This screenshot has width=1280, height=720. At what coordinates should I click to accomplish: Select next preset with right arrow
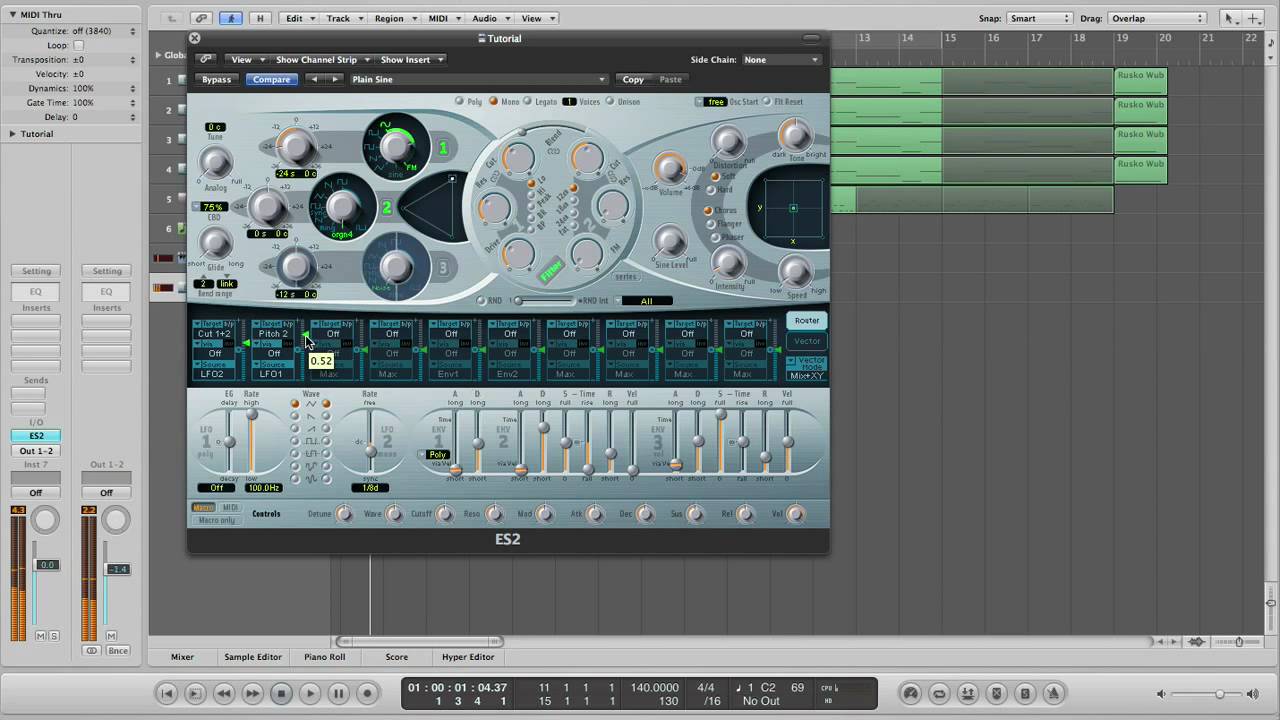[x=335, y=79]
